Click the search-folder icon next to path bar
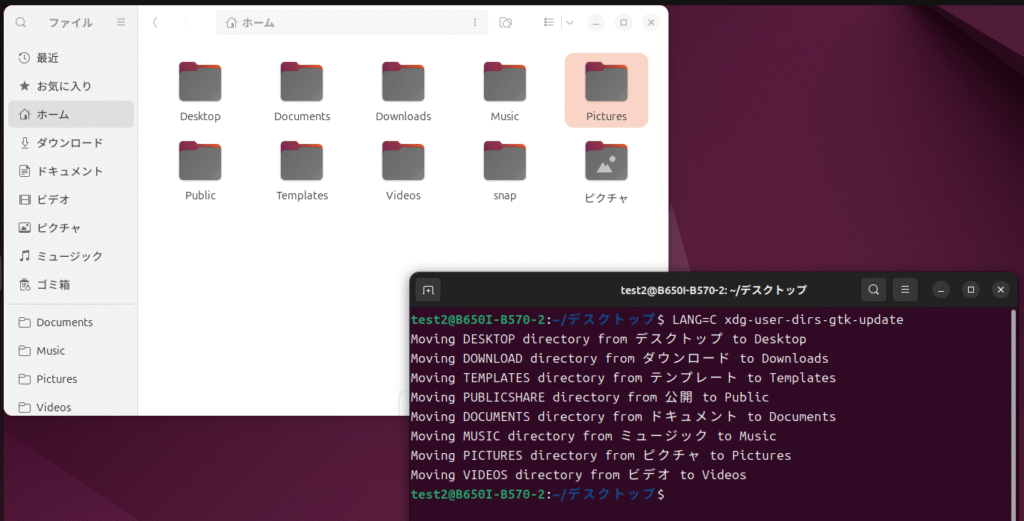 (x=505, y=22)
